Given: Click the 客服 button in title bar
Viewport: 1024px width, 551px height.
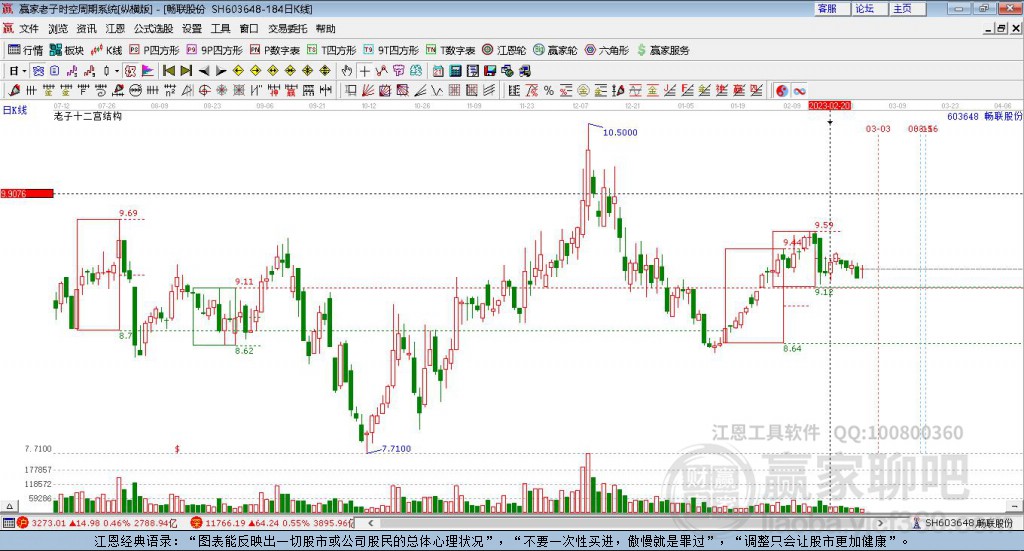Looking at the screenshot, I should tap(832, 8).
